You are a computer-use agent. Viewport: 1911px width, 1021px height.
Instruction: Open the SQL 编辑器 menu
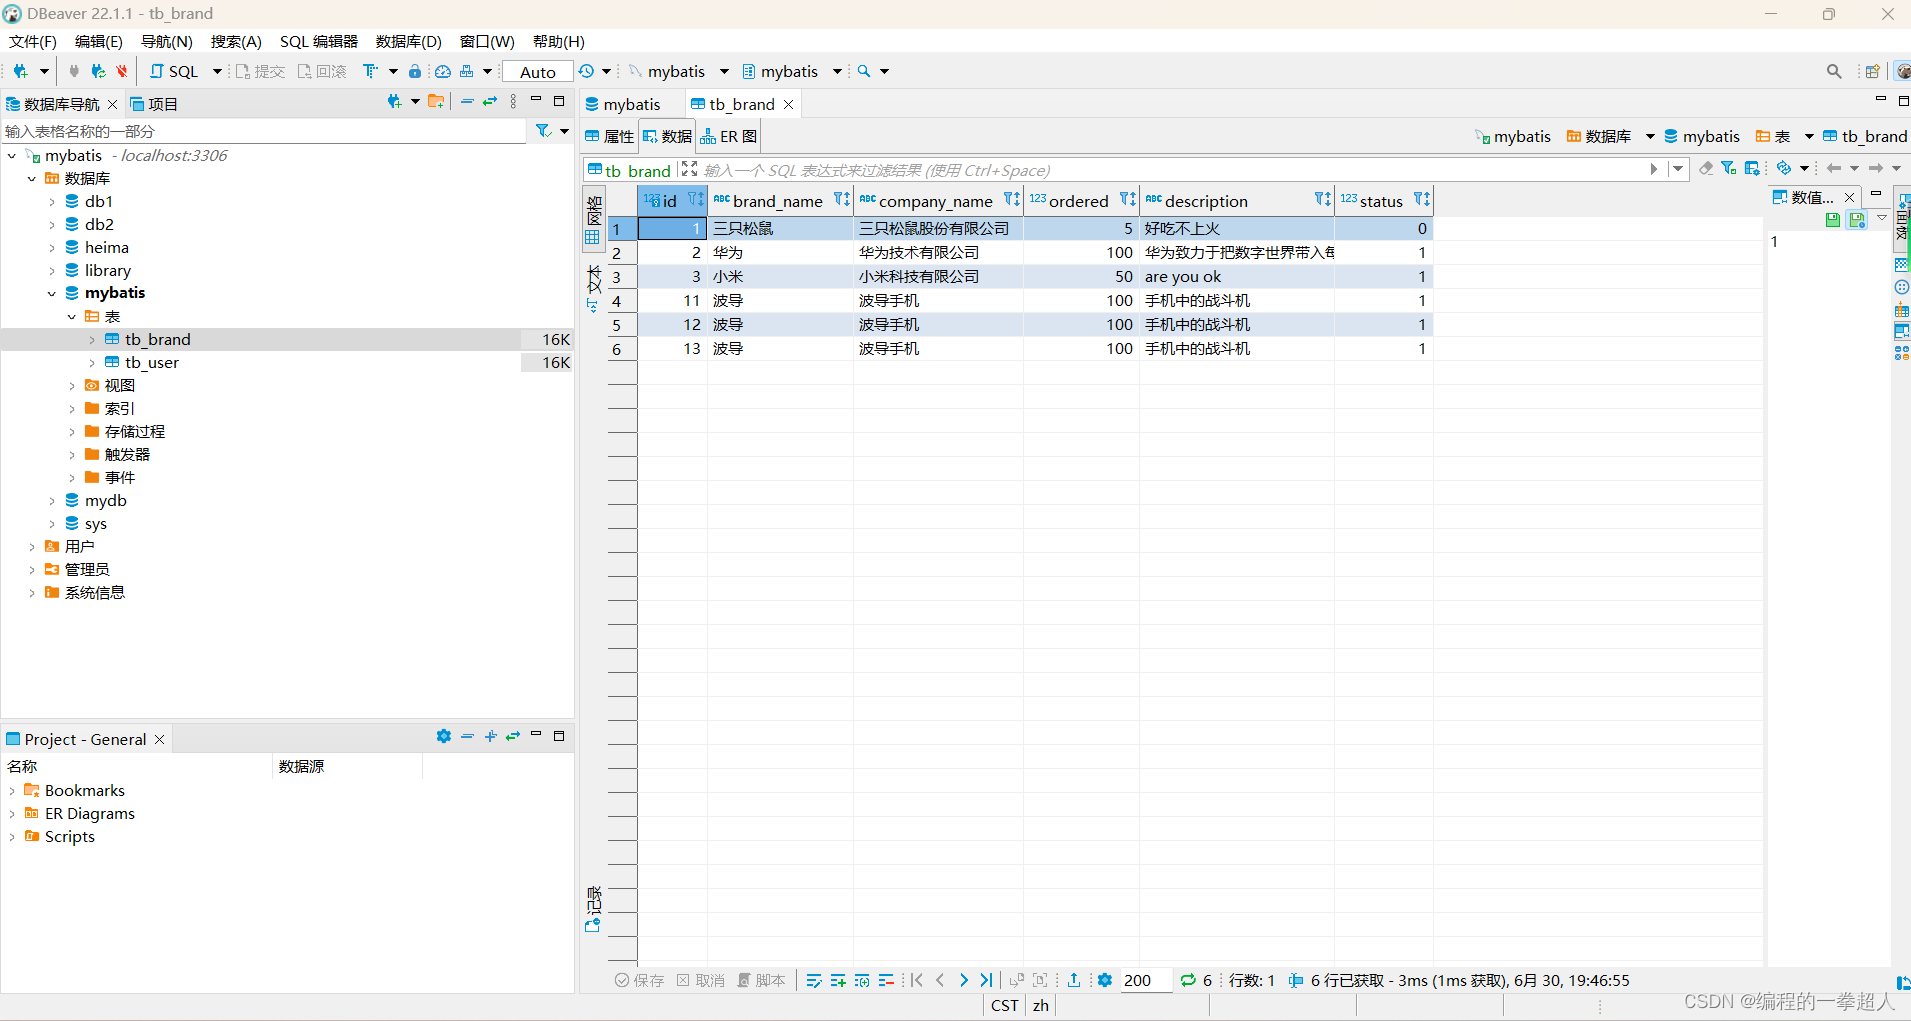click(319, 41)
